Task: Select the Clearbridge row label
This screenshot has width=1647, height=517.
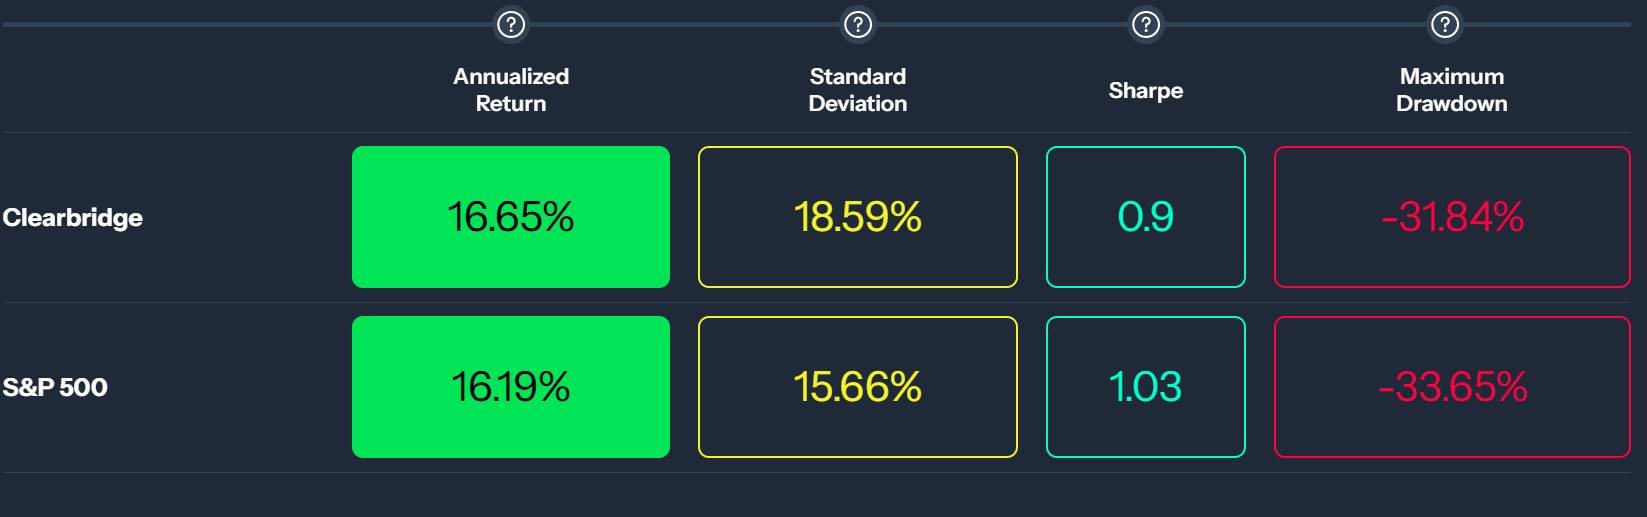Action: coord(73,218)
